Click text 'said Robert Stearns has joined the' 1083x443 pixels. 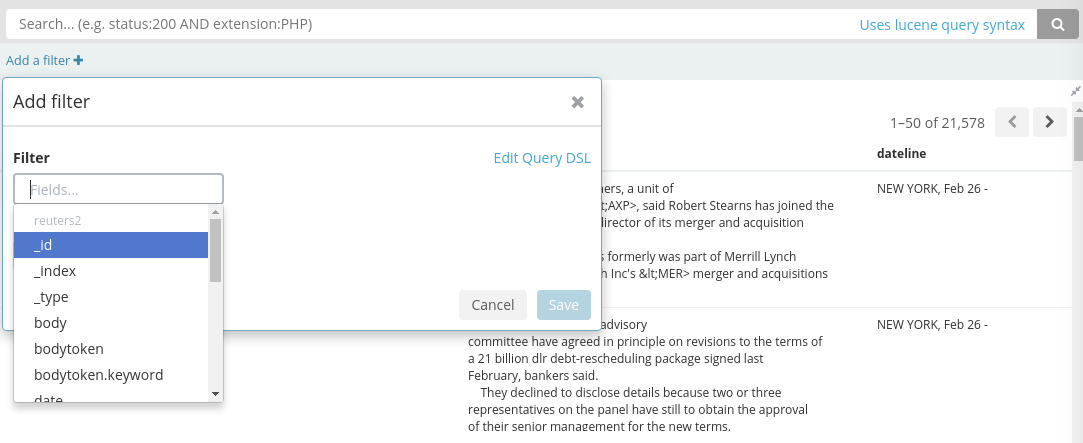coord(740,205)
